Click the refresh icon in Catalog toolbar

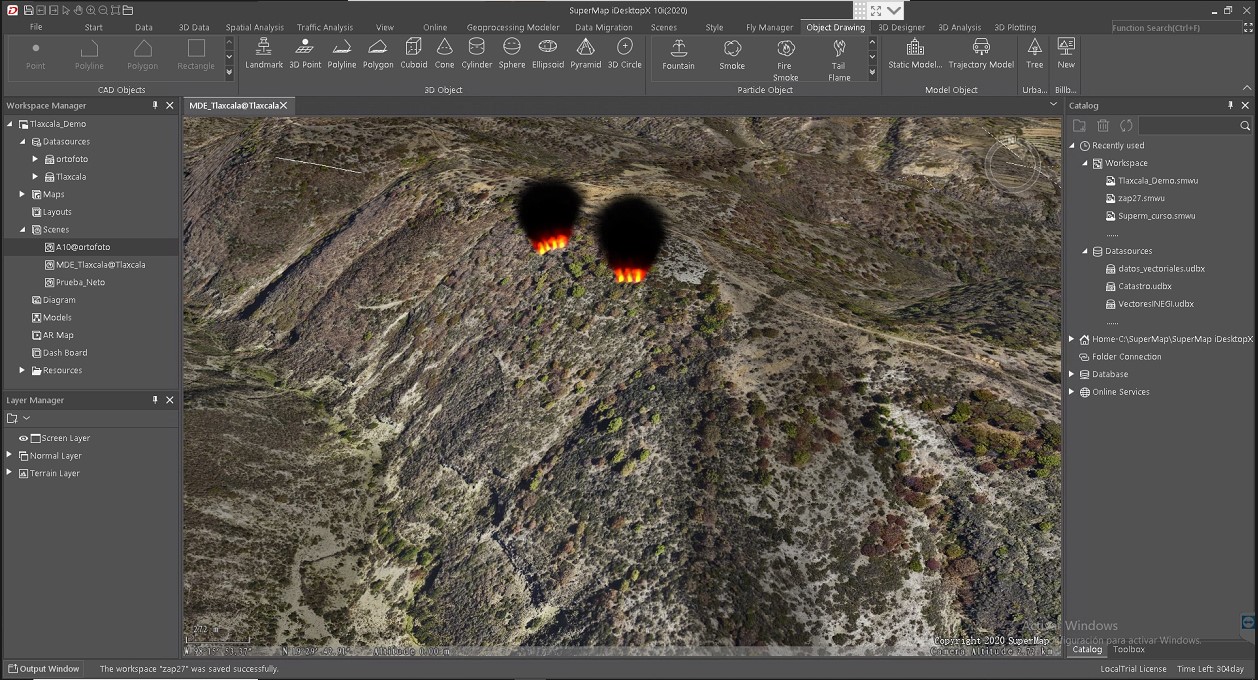[x=1126, y=125]
